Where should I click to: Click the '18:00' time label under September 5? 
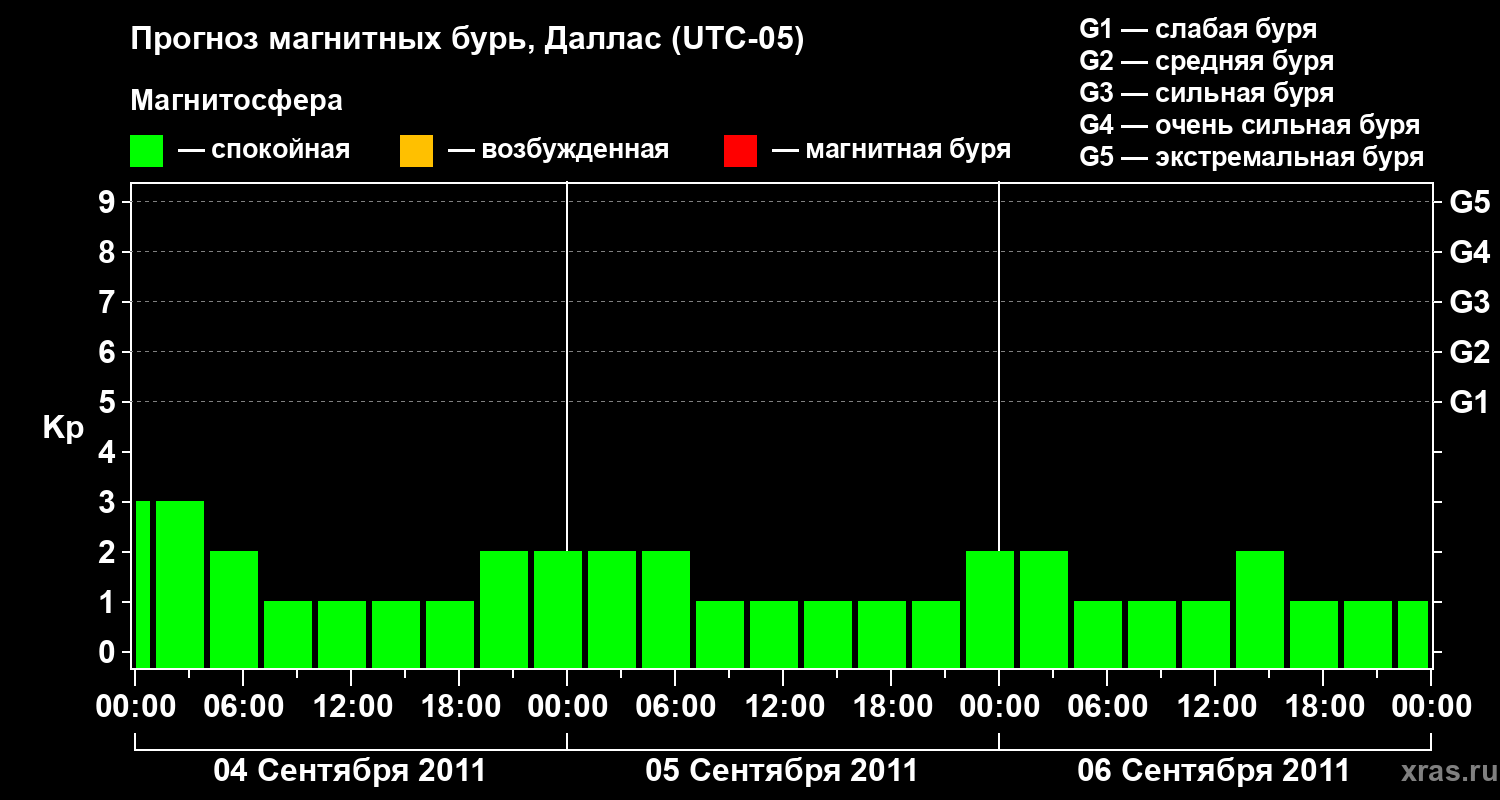(x=893, y=707)
